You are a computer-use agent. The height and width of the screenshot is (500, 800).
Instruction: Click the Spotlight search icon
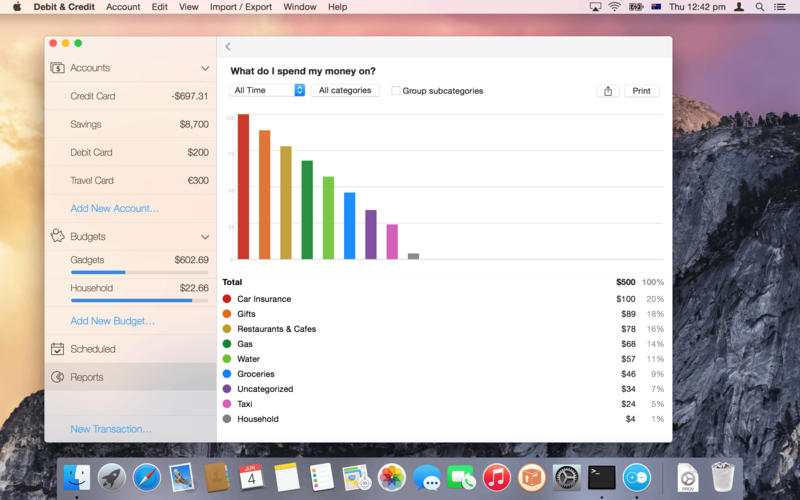pos(760,7)
